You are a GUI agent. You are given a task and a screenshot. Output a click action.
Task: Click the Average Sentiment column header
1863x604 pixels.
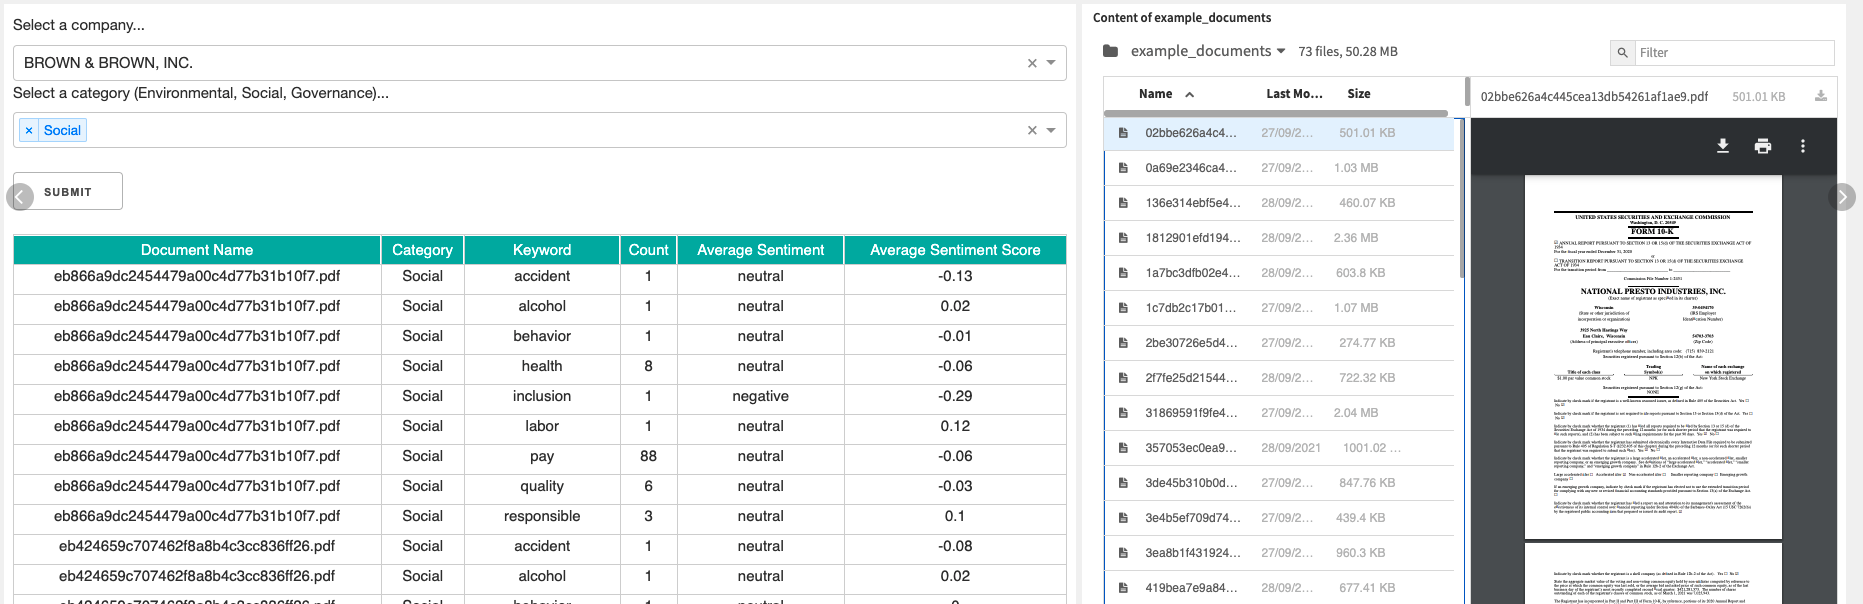click(761, 250)
